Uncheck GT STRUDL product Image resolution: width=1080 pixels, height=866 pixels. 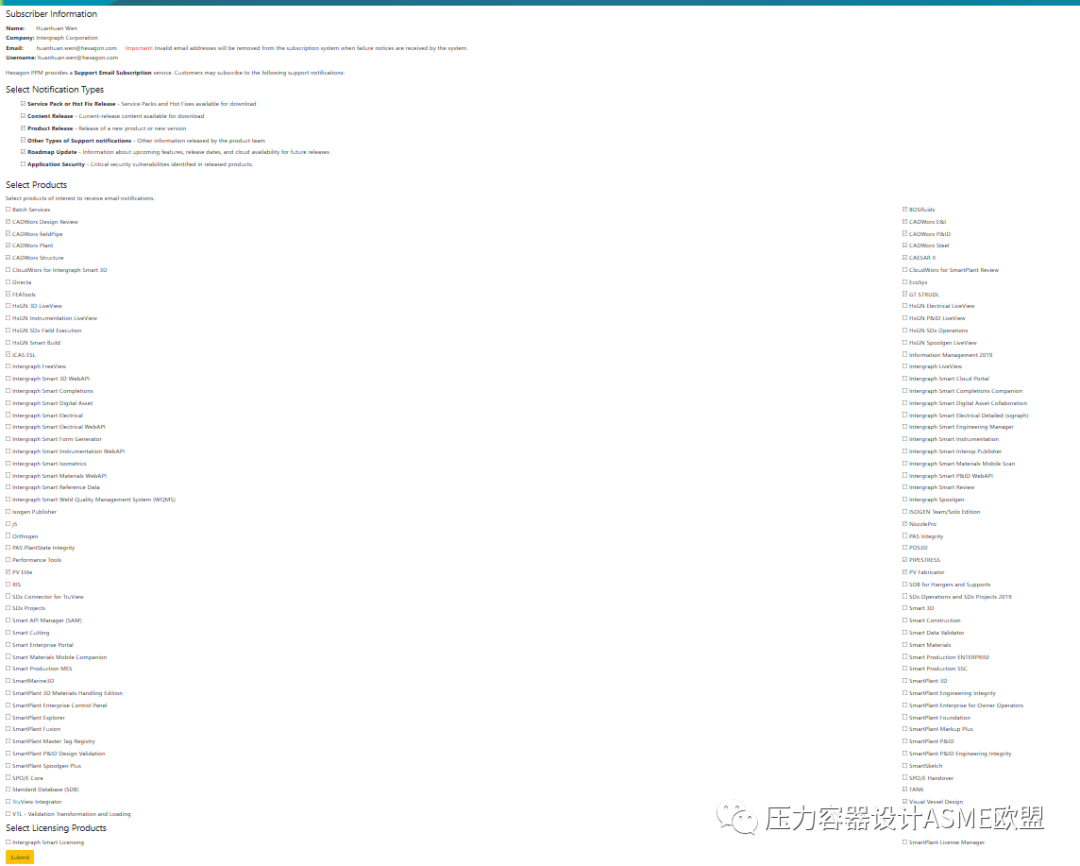pos(905,294)
